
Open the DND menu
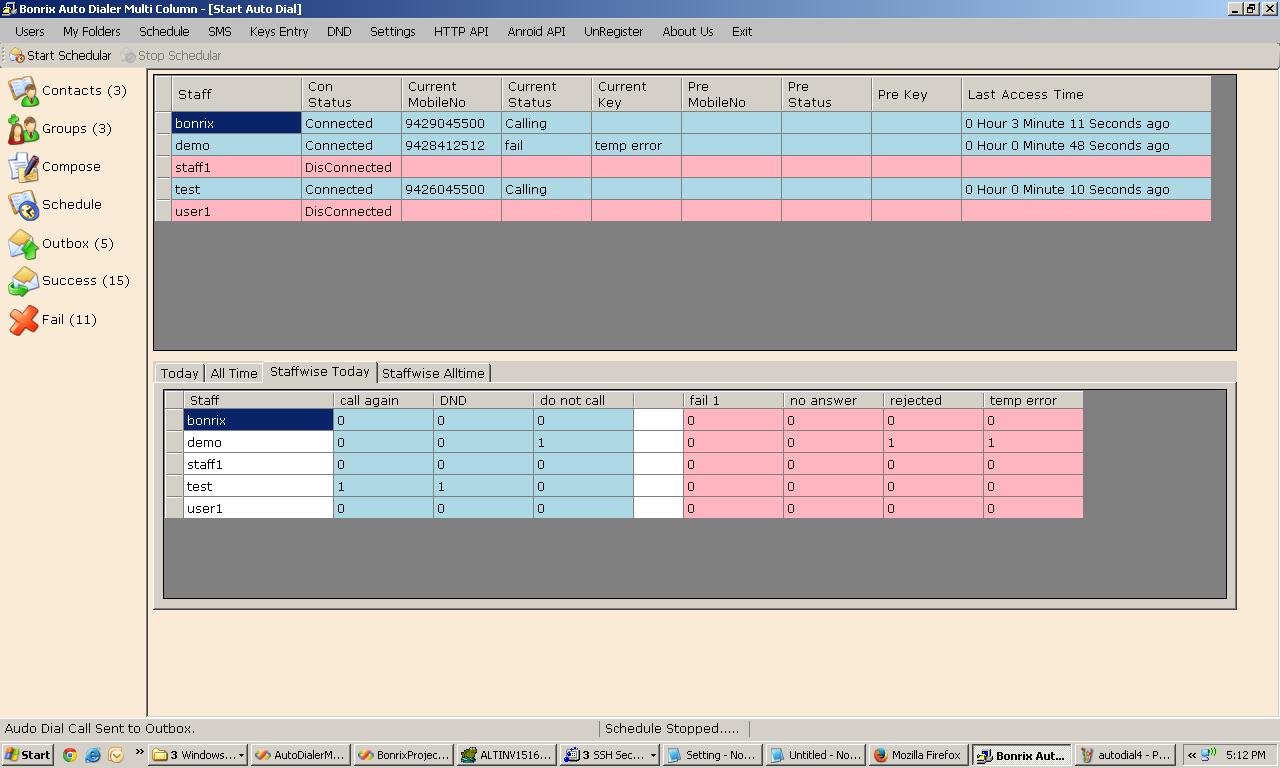click(x=339, y=32)
